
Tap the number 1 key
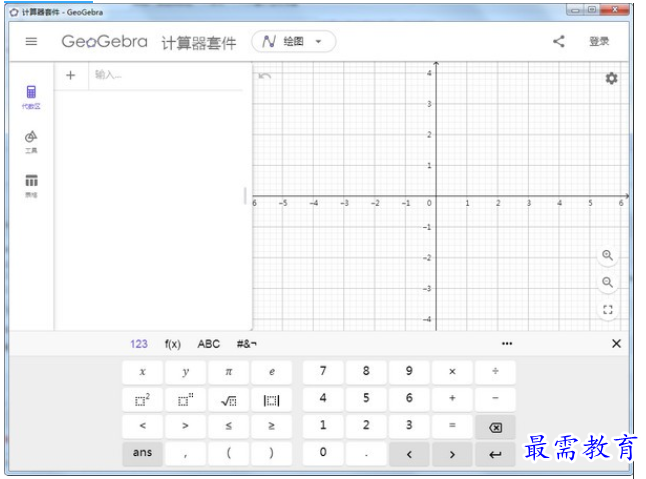click(323, 426)
